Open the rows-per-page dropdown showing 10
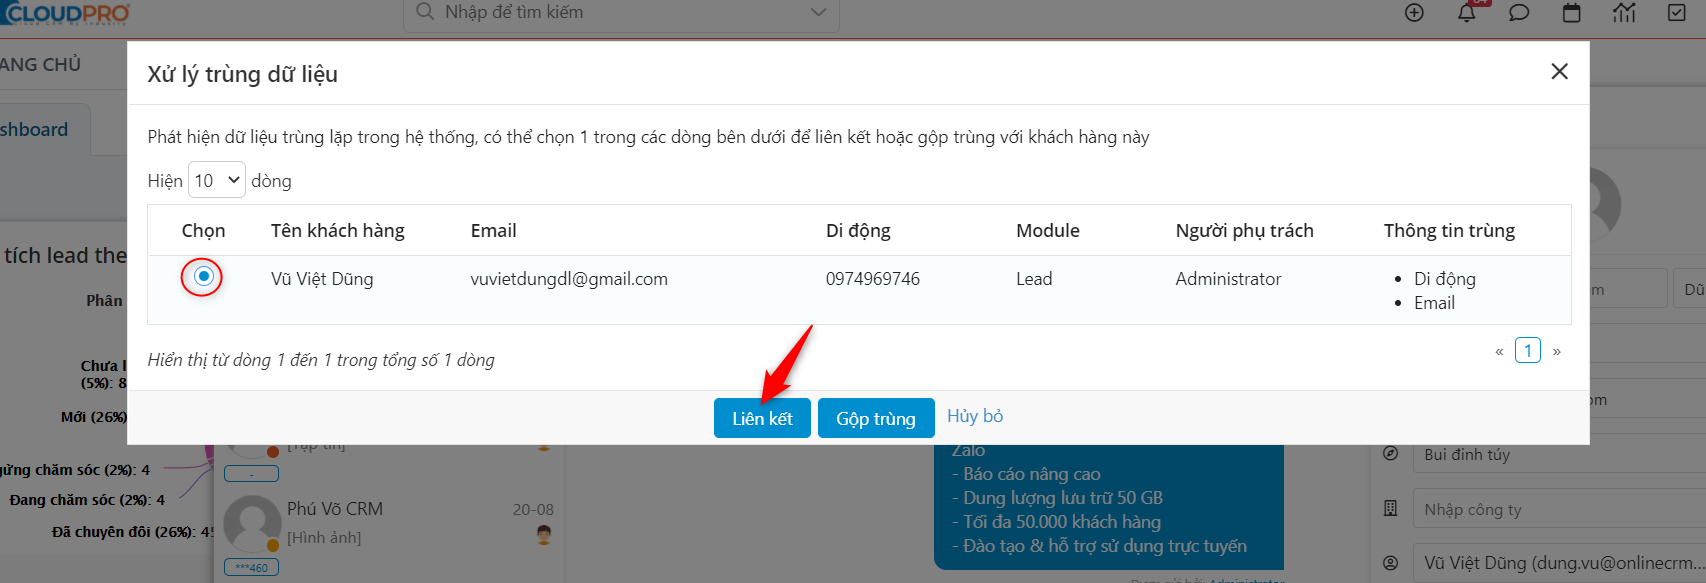Viewport: 1706px width, 583px height. pos(217,180)
